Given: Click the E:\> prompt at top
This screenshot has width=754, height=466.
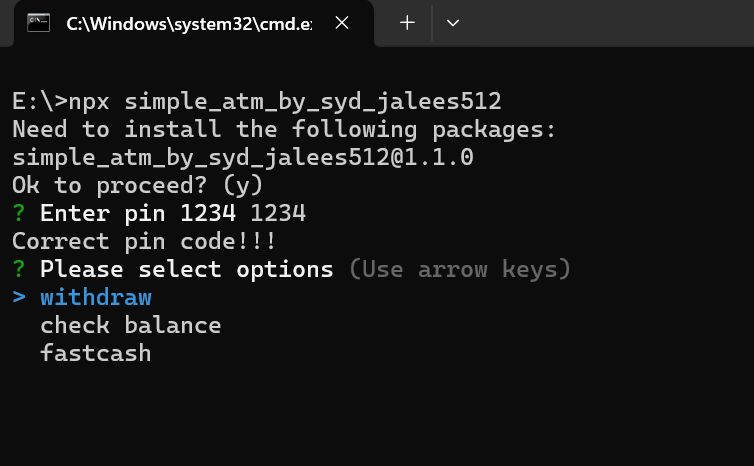Looking at the screenshot, I should [40, 101].
